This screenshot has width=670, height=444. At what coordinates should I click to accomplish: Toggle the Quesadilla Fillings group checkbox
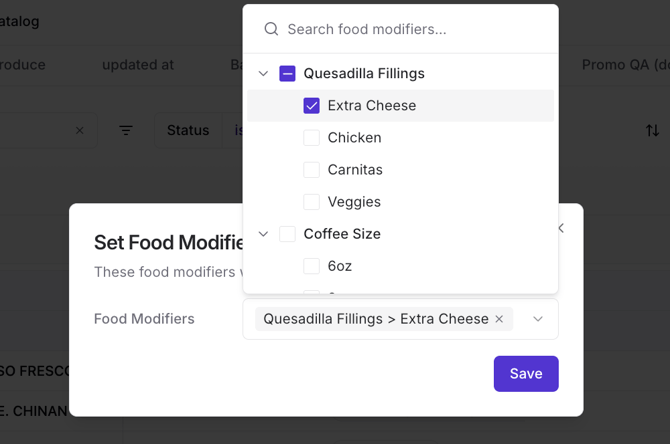pos(287,73)
